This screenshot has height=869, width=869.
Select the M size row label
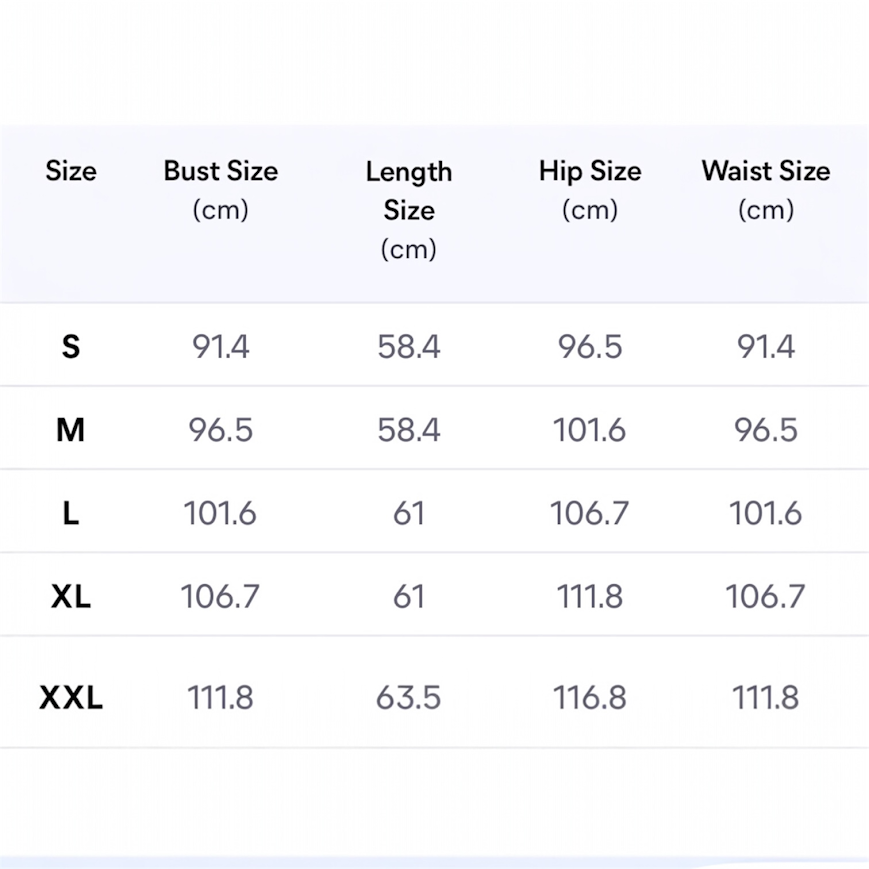pos(71,430)
